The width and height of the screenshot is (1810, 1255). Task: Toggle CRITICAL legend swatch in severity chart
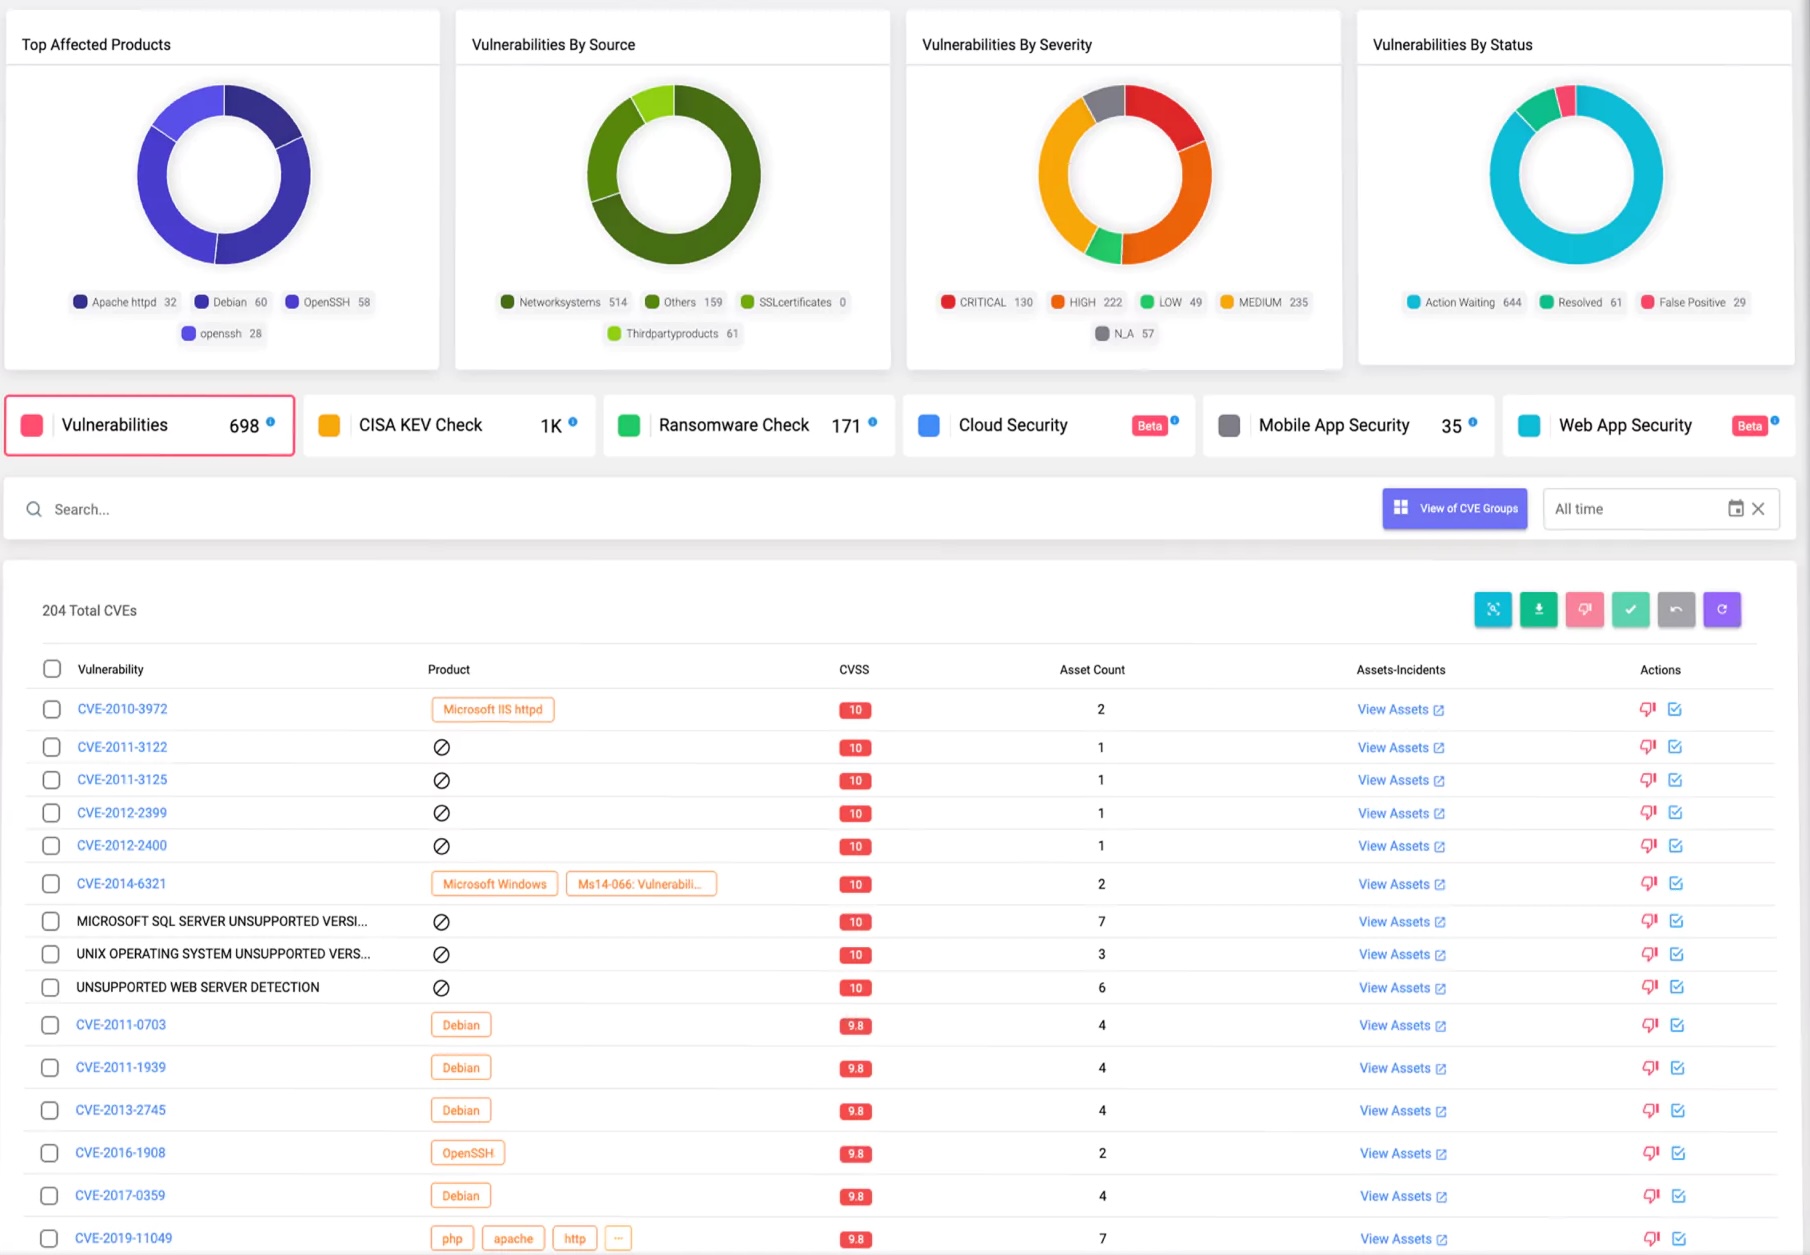948,302
